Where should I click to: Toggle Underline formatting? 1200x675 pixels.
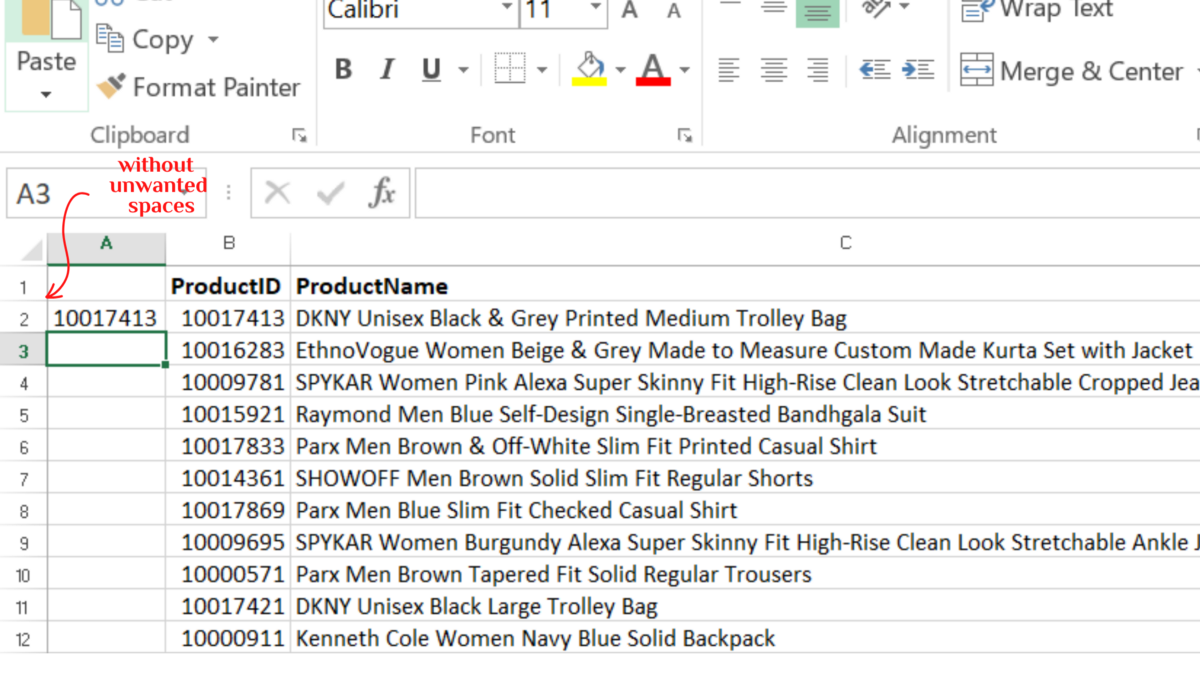click(x=432, y=70)
